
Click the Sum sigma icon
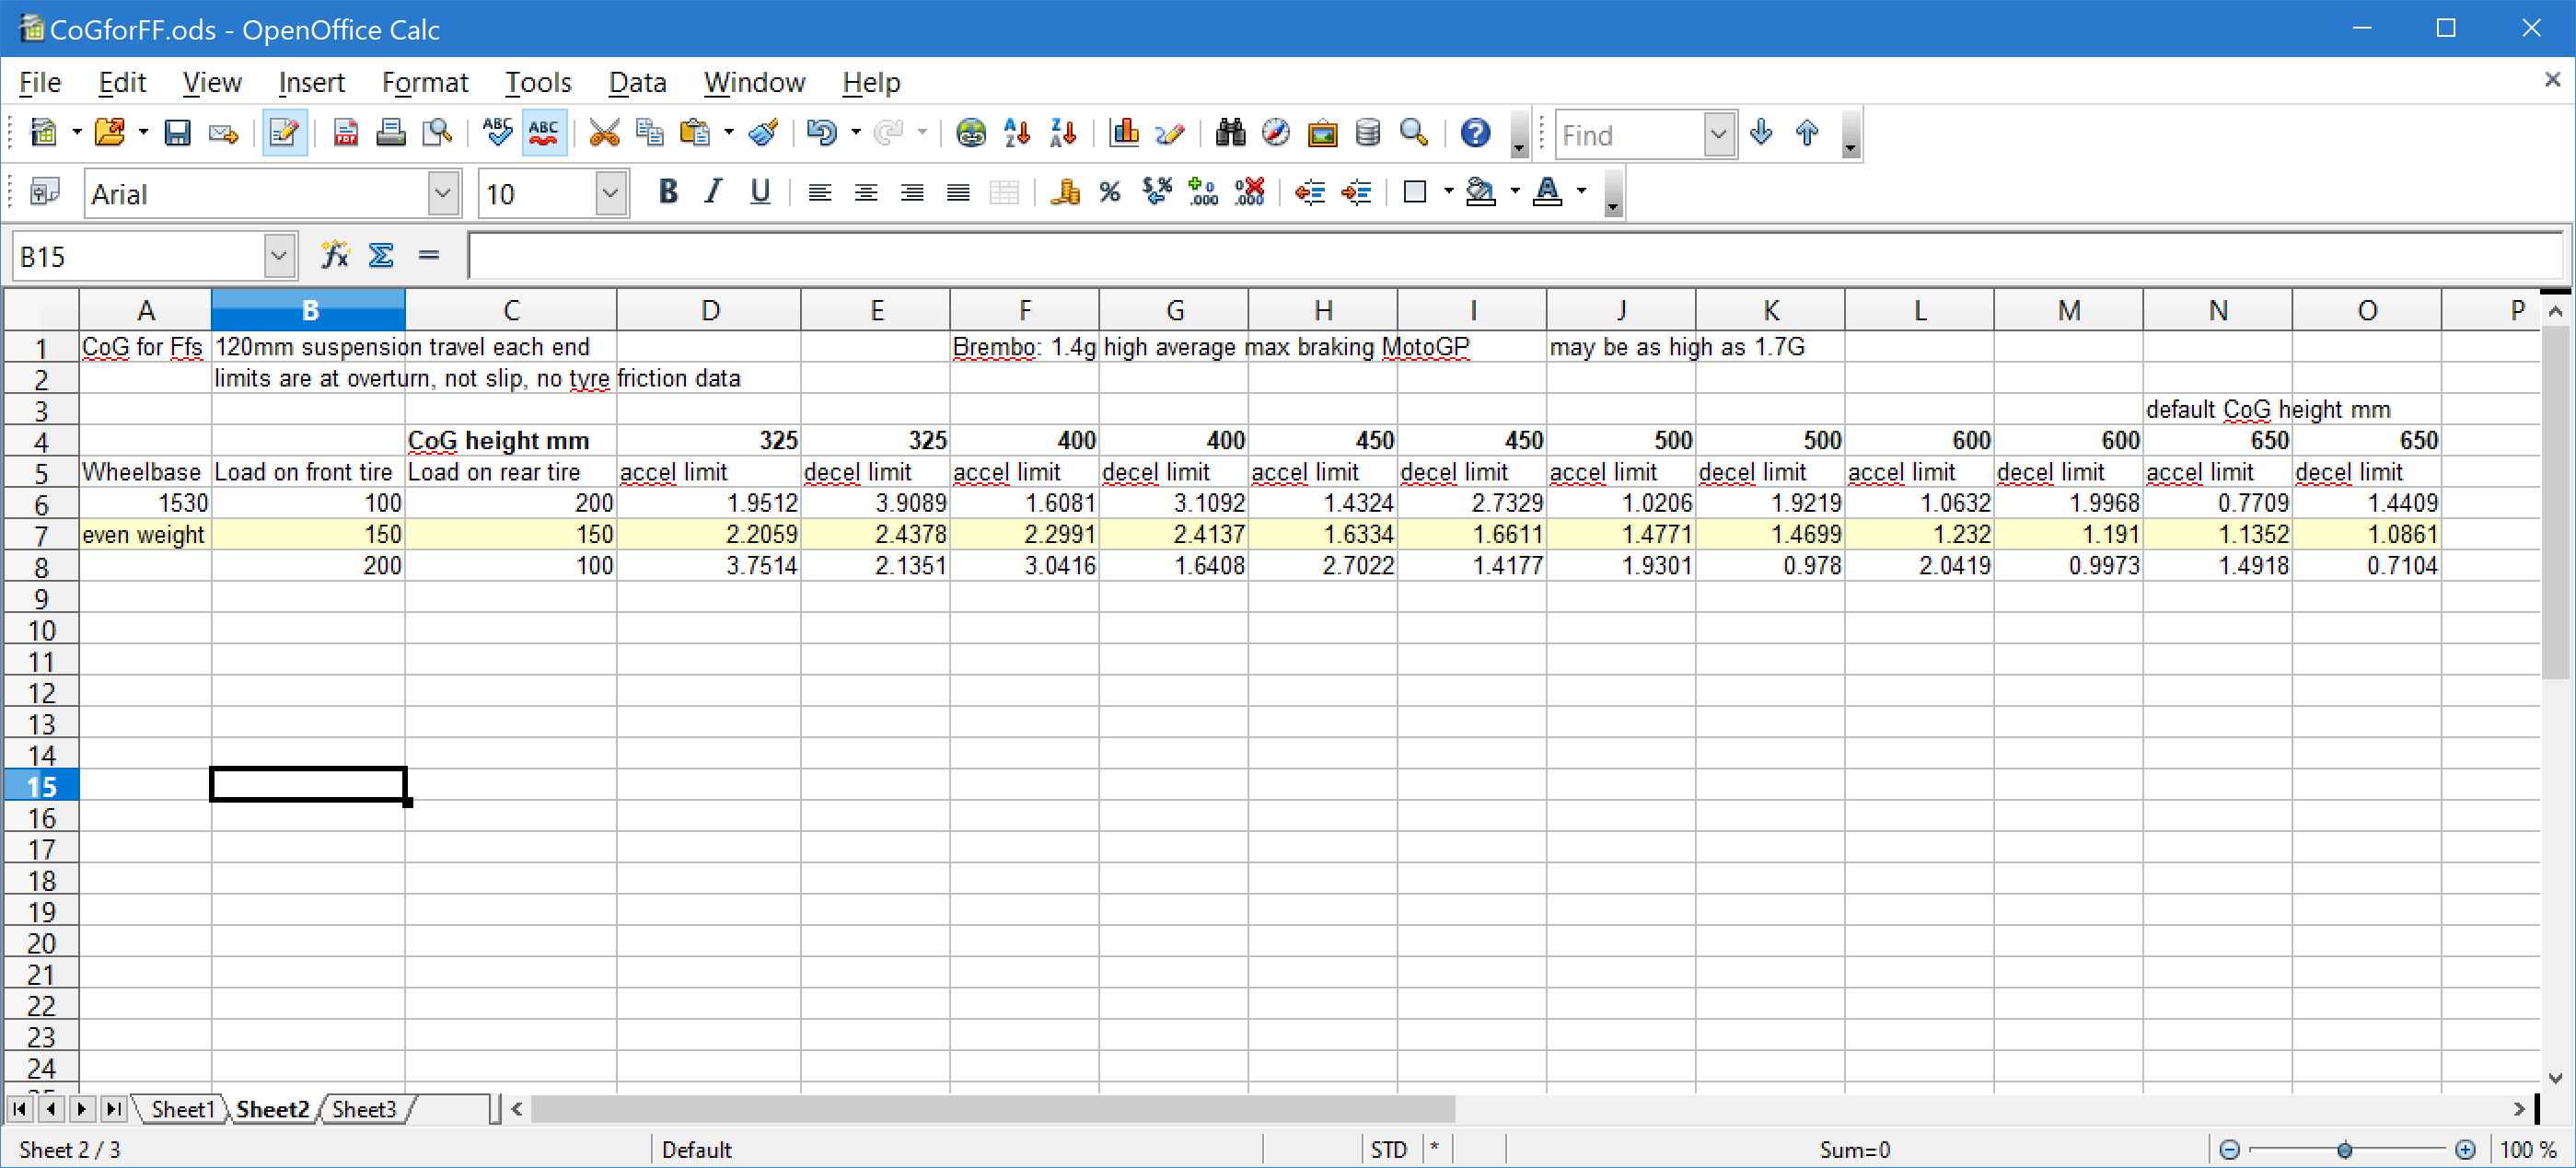381,256
